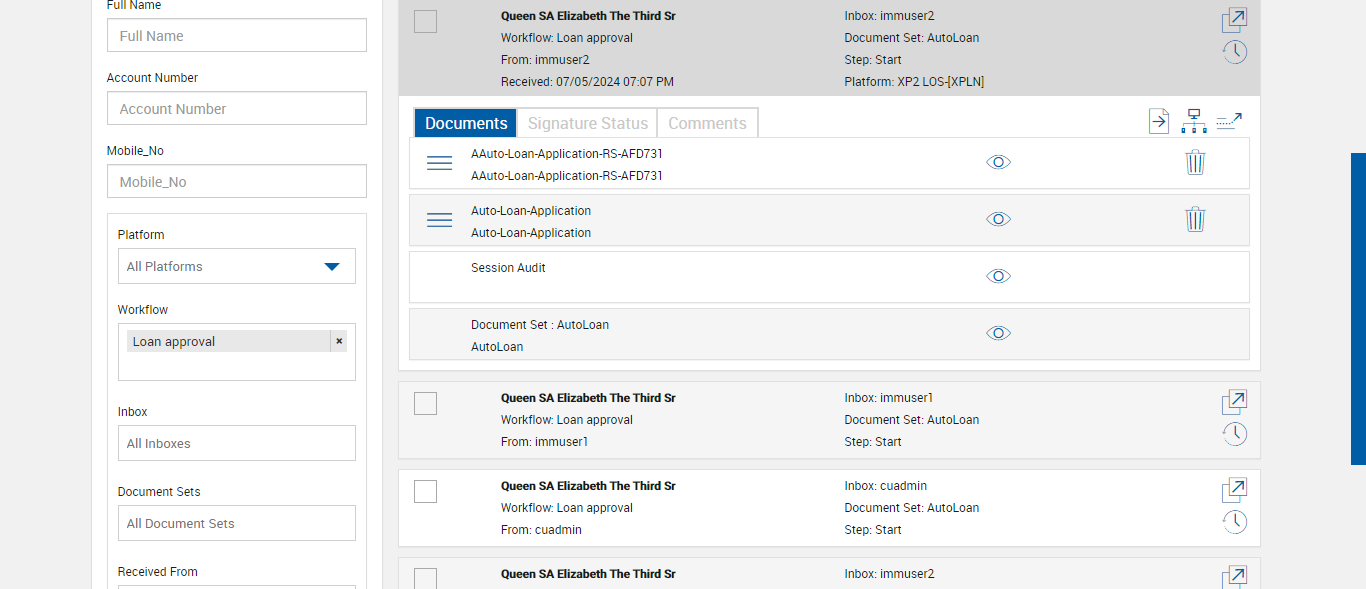Open the All Inboxes selector
This screenshot has height=589, width=1366.
tap(237, 444)
